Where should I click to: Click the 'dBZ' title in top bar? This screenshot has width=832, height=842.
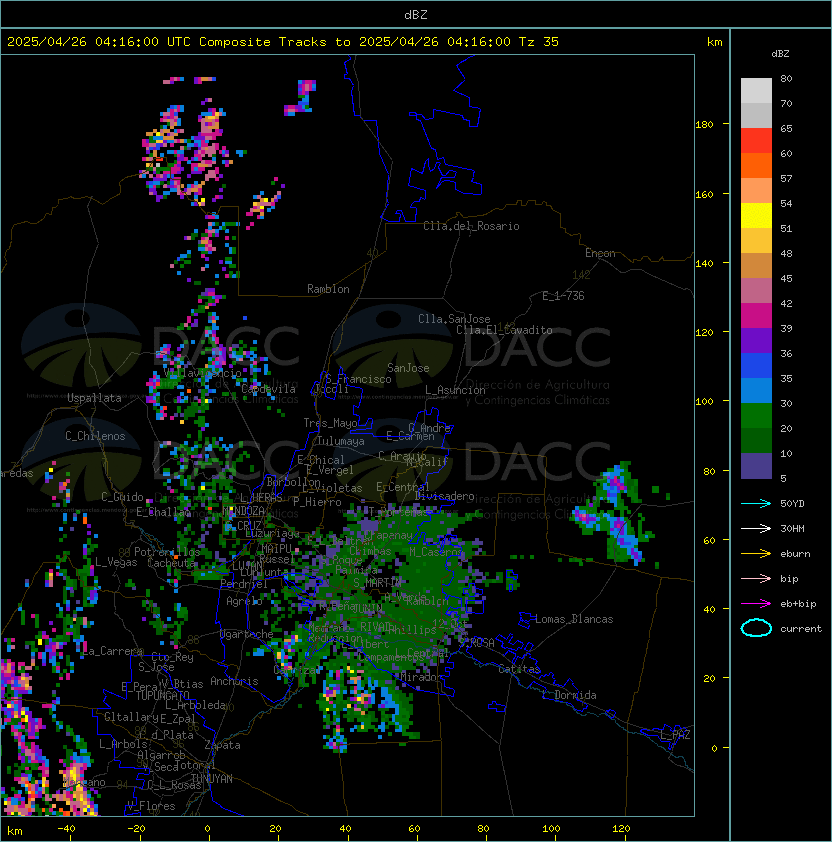click(x=416, y=15)
